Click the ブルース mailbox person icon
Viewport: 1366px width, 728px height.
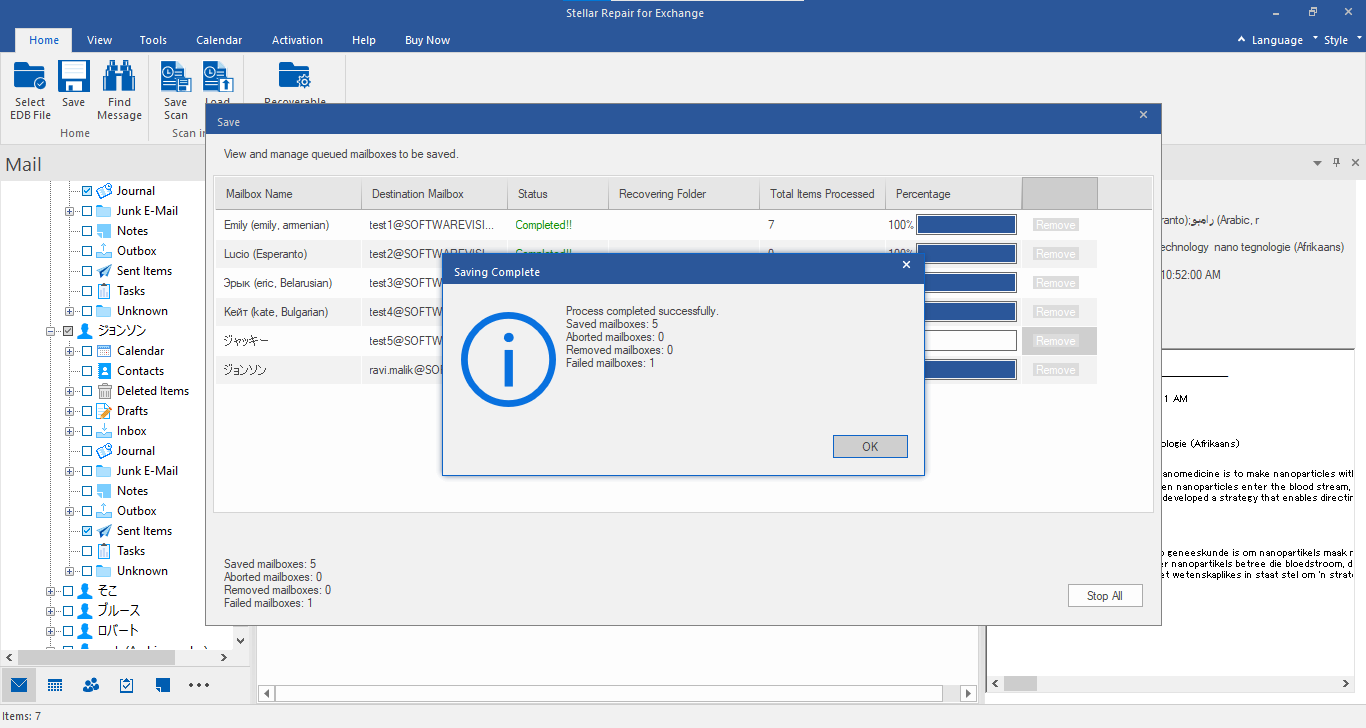(x=85, y=611)
